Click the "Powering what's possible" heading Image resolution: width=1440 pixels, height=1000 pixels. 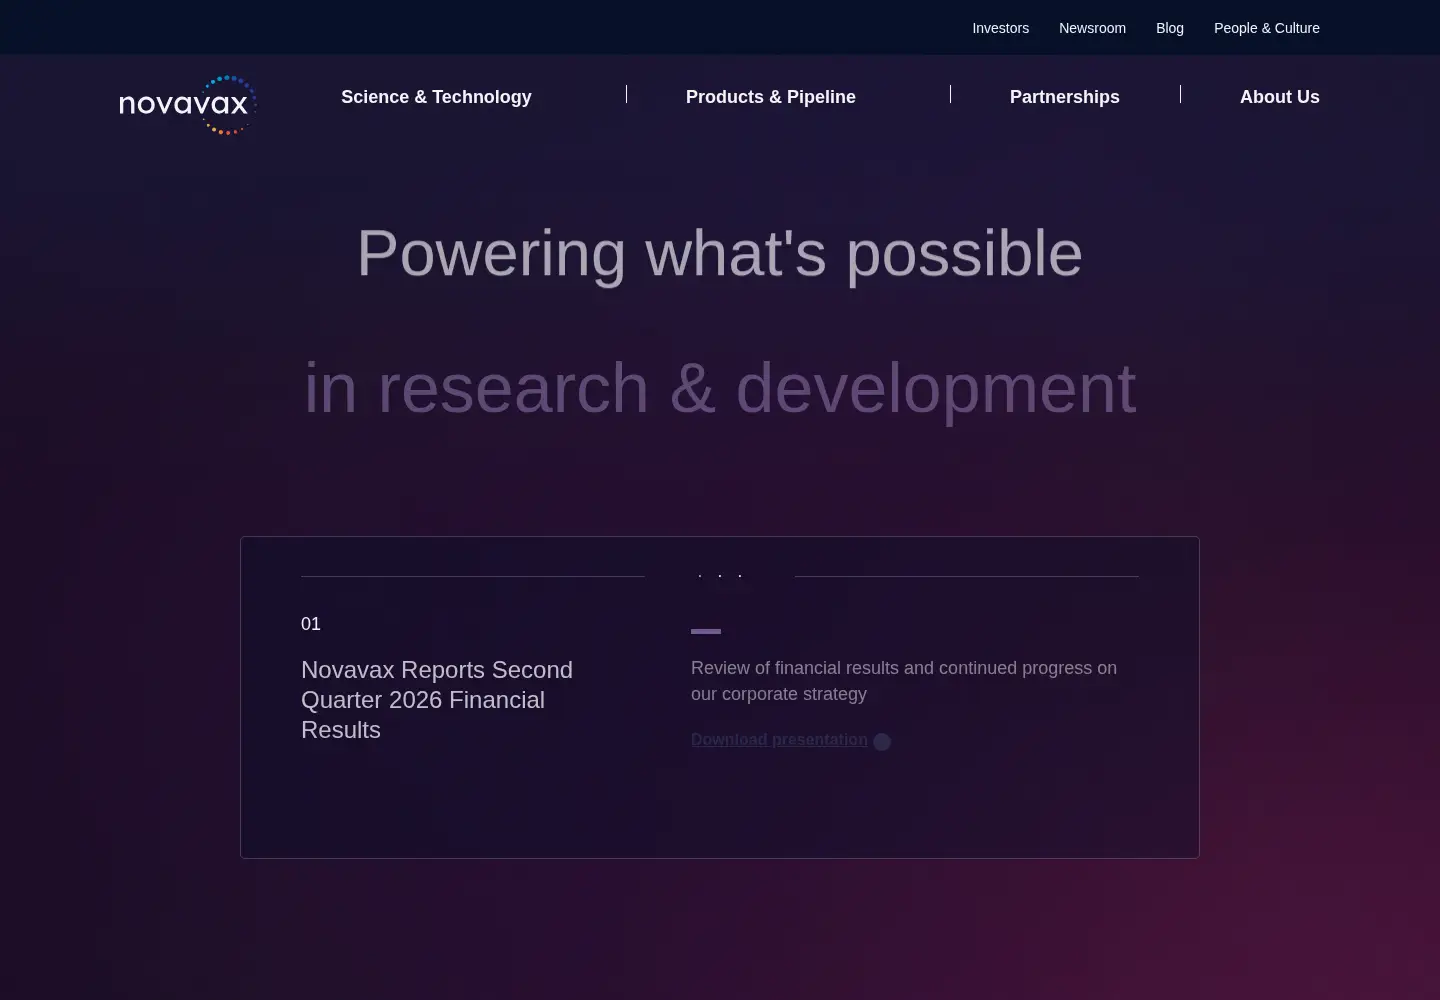pyautogui.click(x=720, y=253)
